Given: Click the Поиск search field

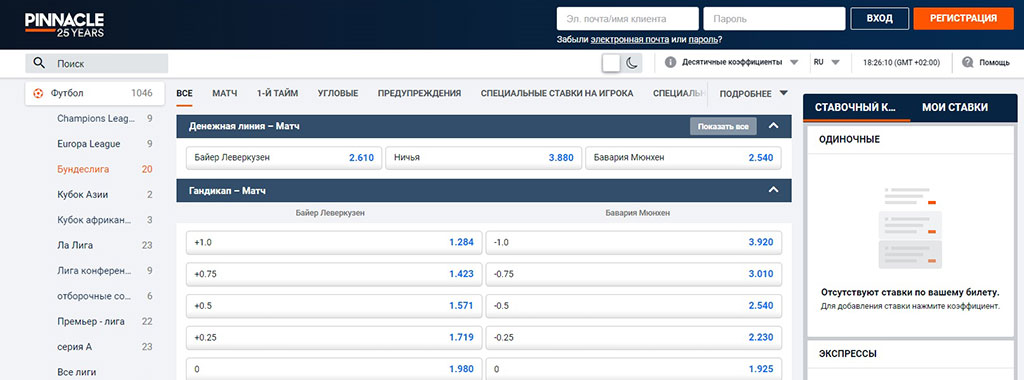Looking at the screenshot, I should point(97,63).
